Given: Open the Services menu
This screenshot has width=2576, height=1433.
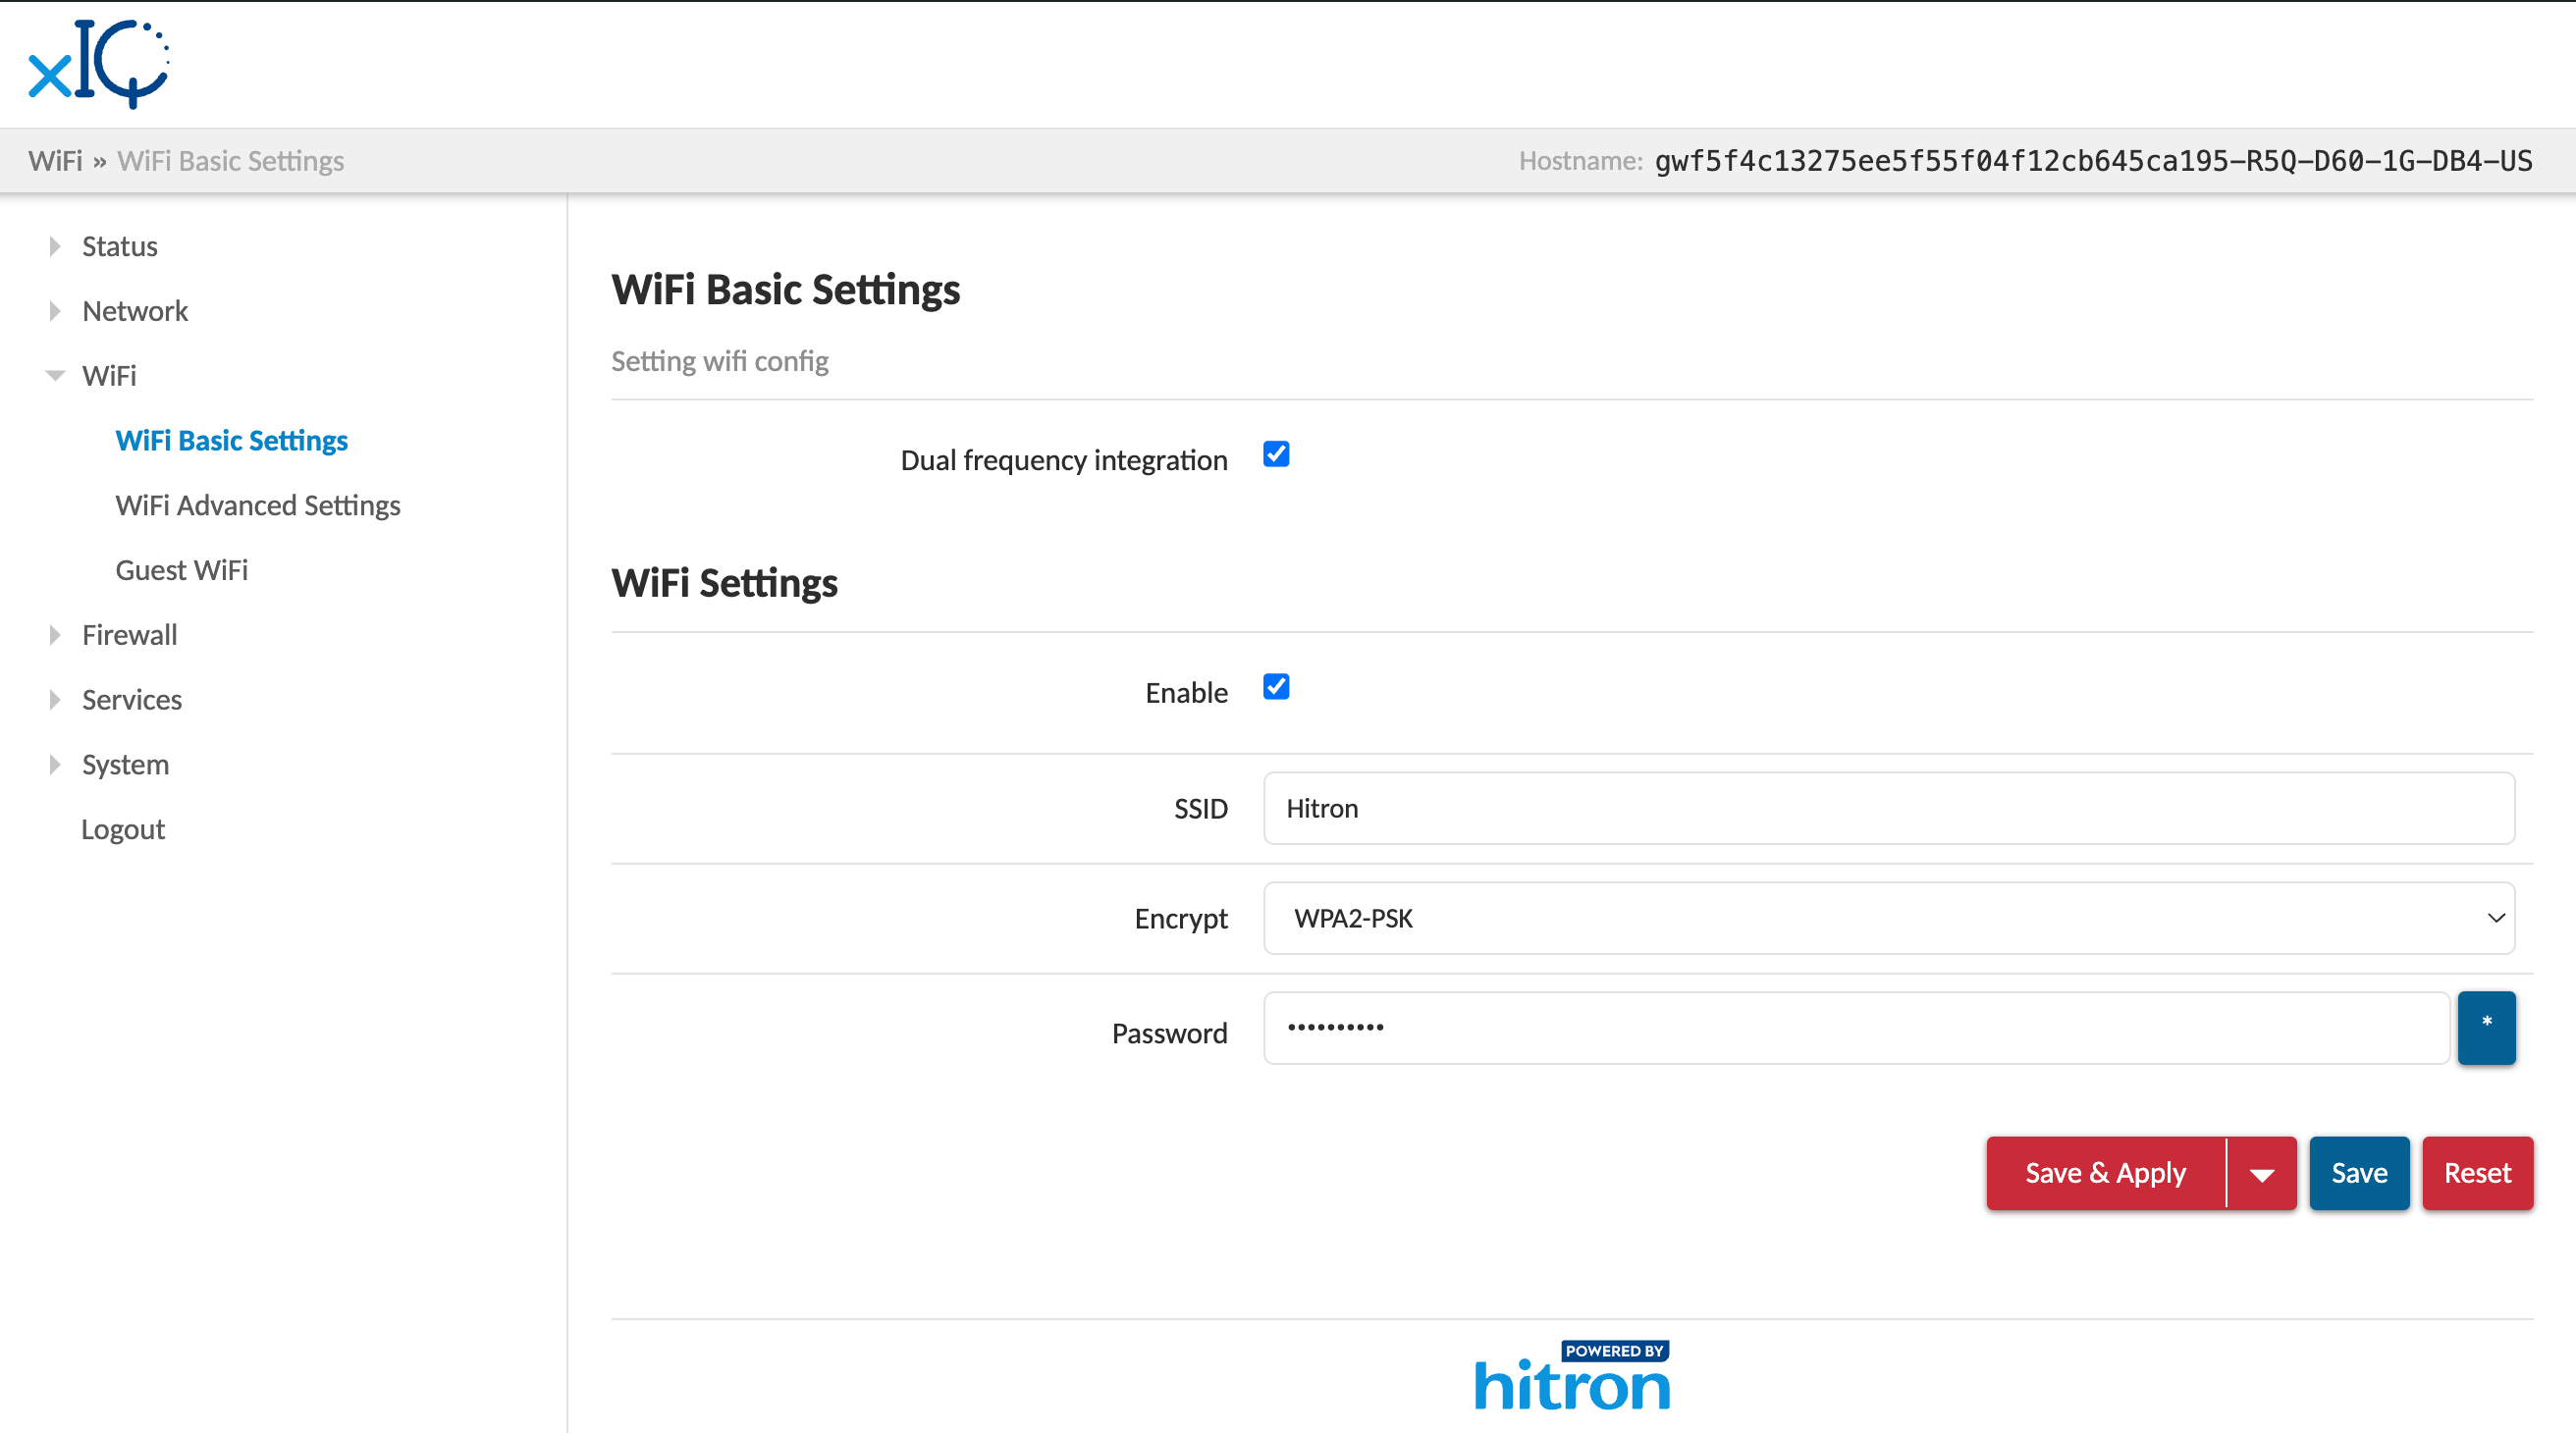Looking at the screenshot, I should [x=132, y=700].
